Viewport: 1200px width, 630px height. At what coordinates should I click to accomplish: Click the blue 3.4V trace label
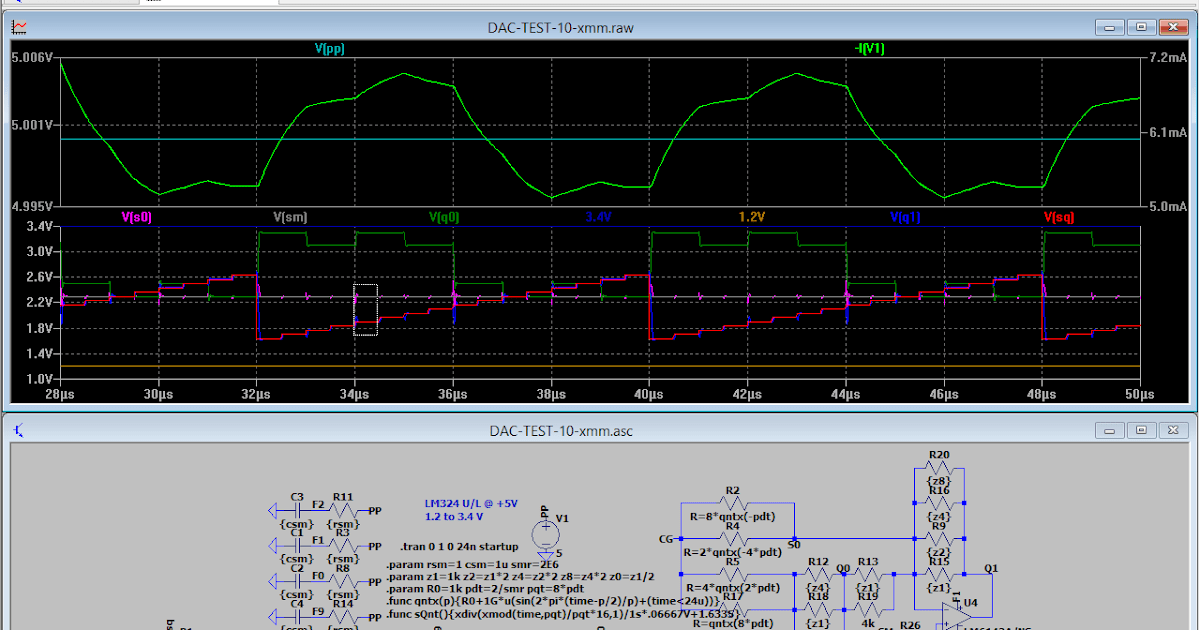(x=597, y=215)
